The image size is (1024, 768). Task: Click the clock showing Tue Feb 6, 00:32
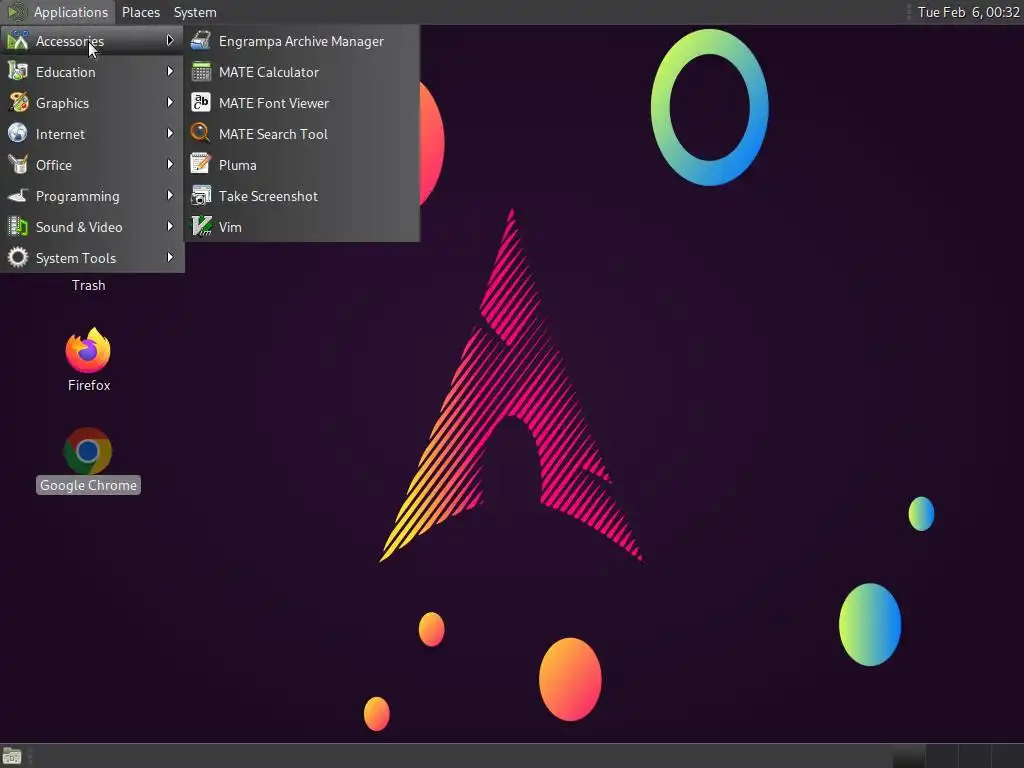(968, 12)
